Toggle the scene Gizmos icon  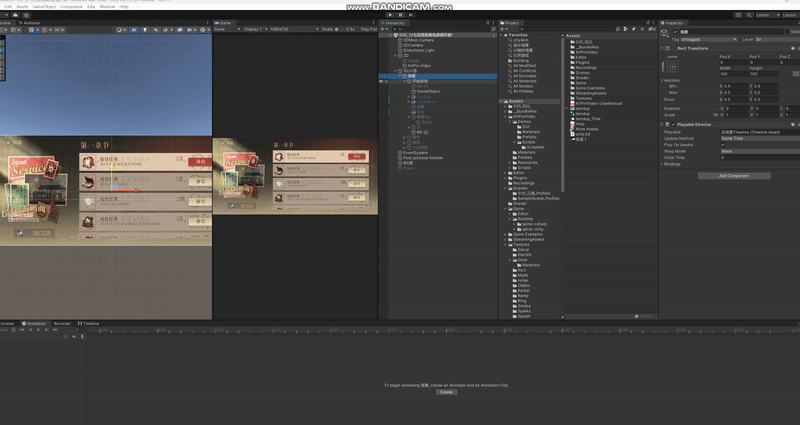click(204, 30)
